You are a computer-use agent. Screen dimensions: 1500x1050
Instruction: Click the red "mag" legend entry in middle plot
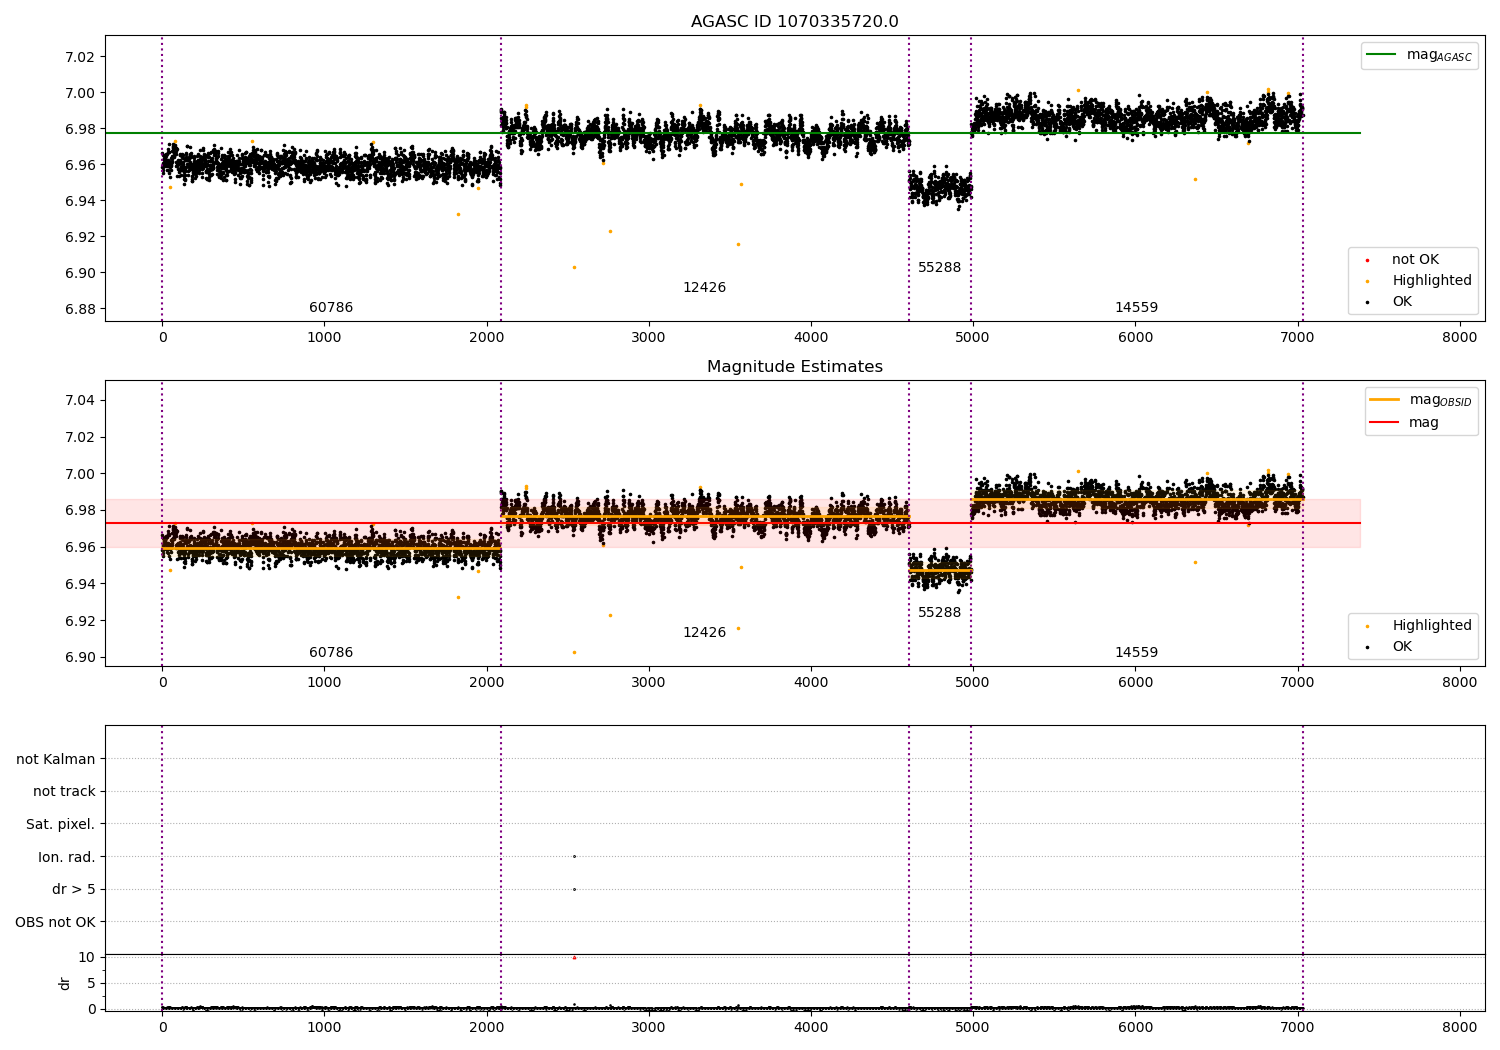[x=1405, y=422]
